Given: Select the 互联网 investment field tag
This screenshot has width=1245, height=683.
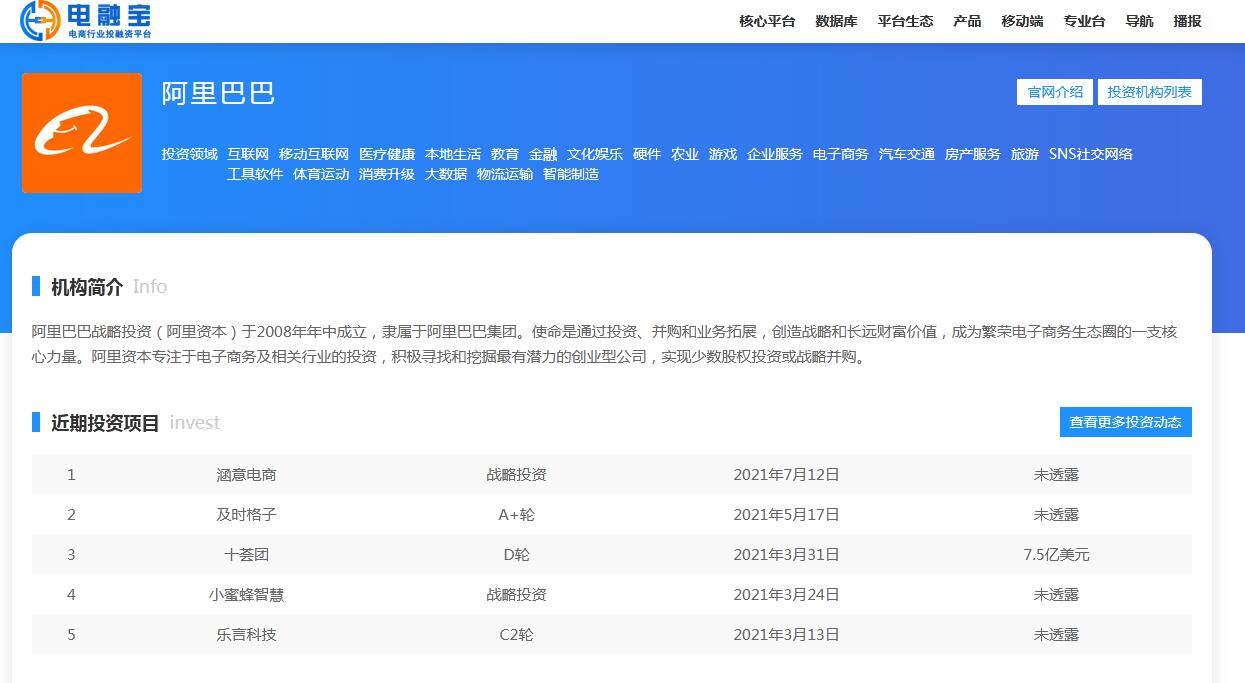Looking at the screenshot, I should [x=248, y=154].
